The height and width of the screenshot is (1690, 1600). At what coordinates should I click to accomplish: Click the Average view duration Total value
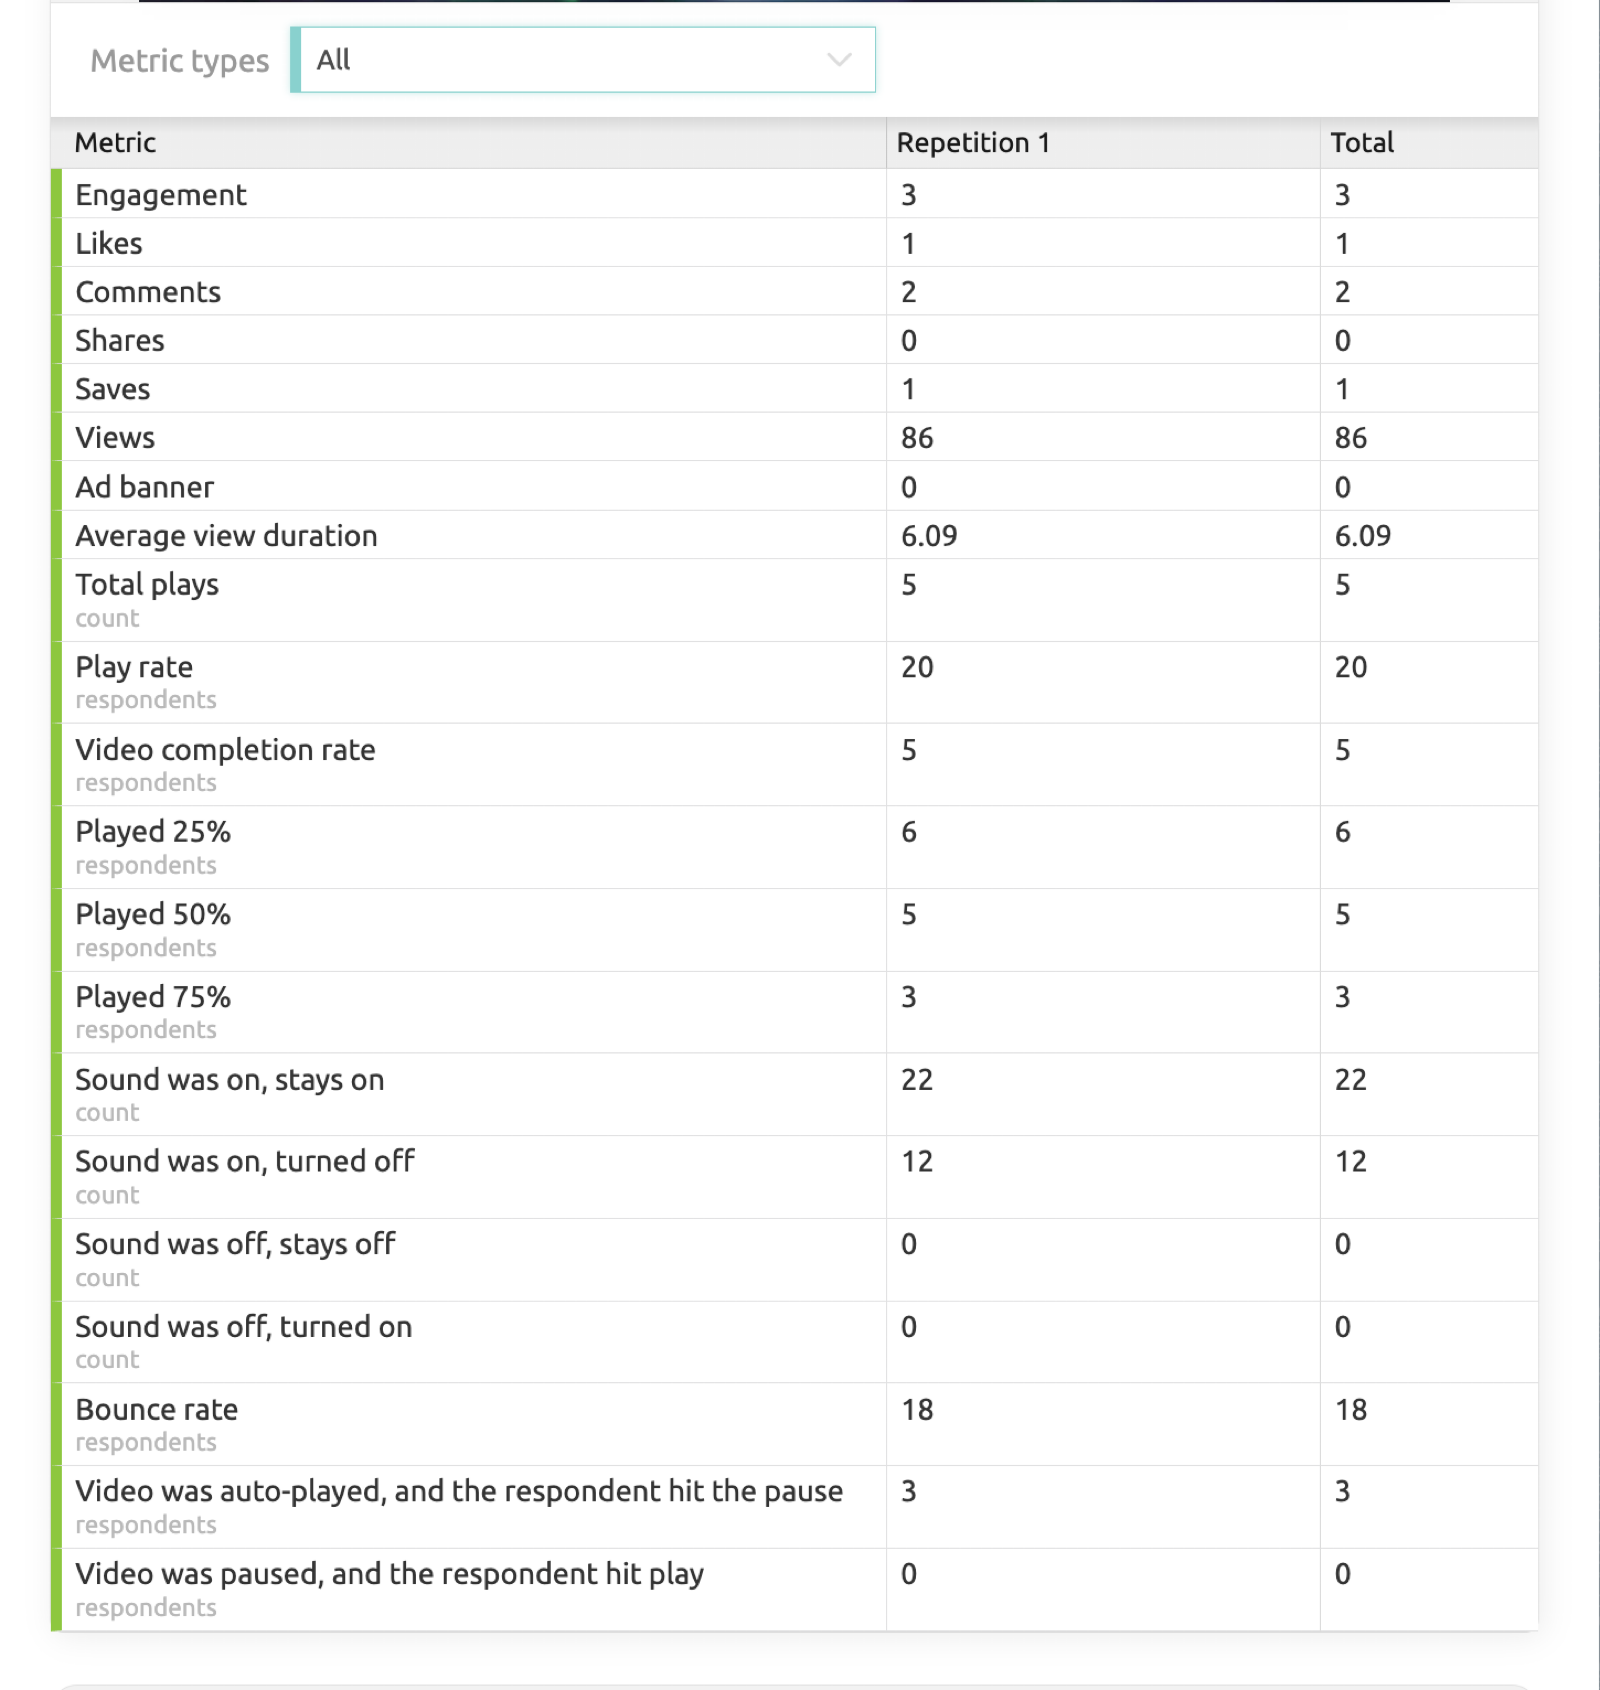[x=1362, y=536]
